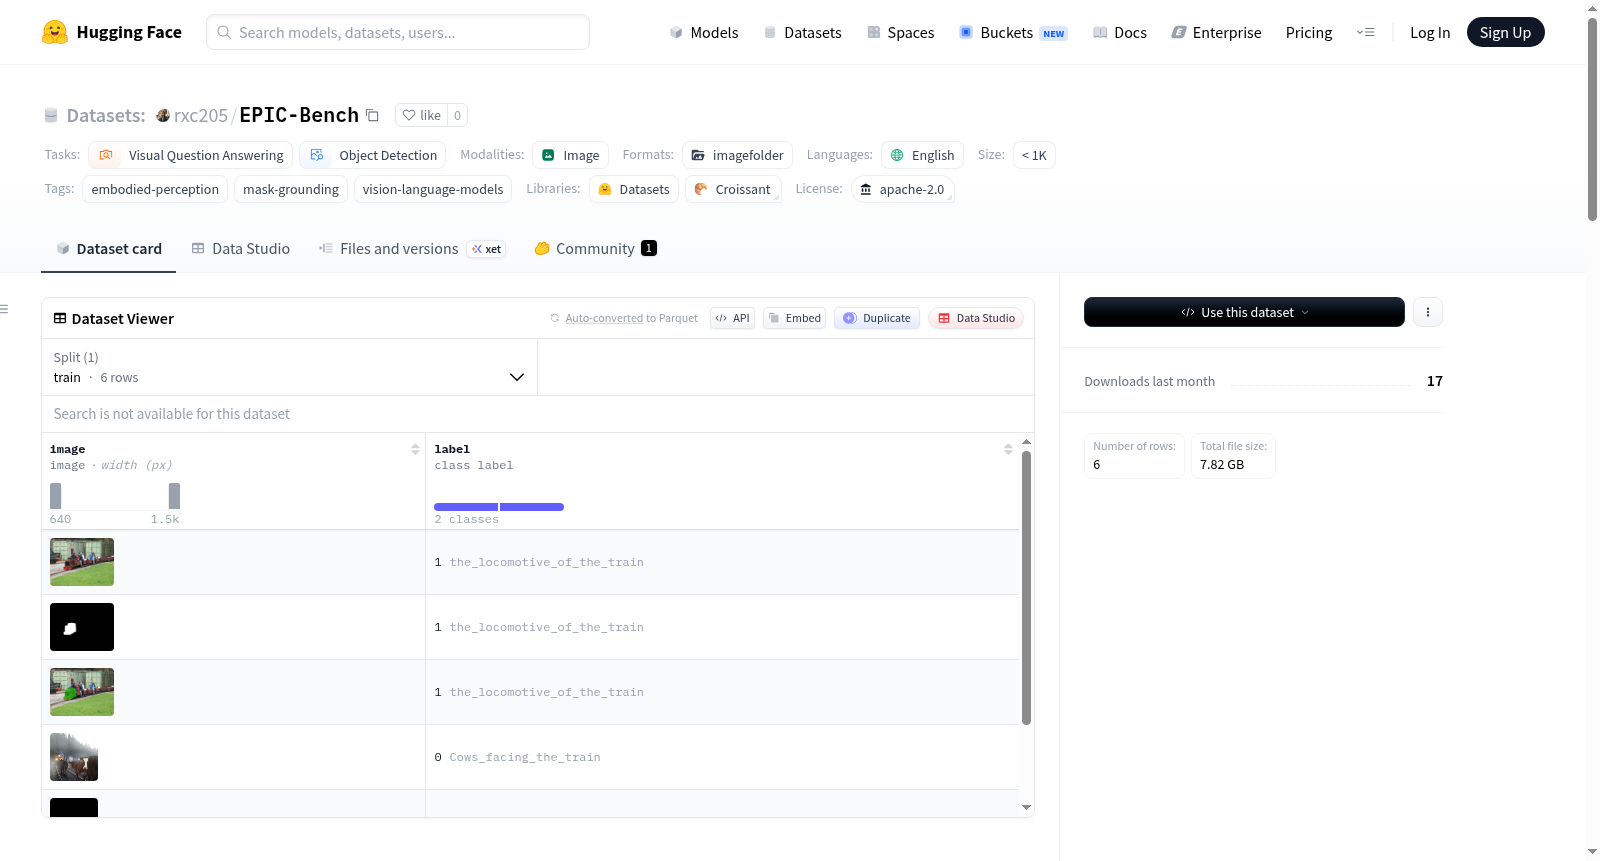
Task: Click the heart like button
Action: (x=421, y=115)
